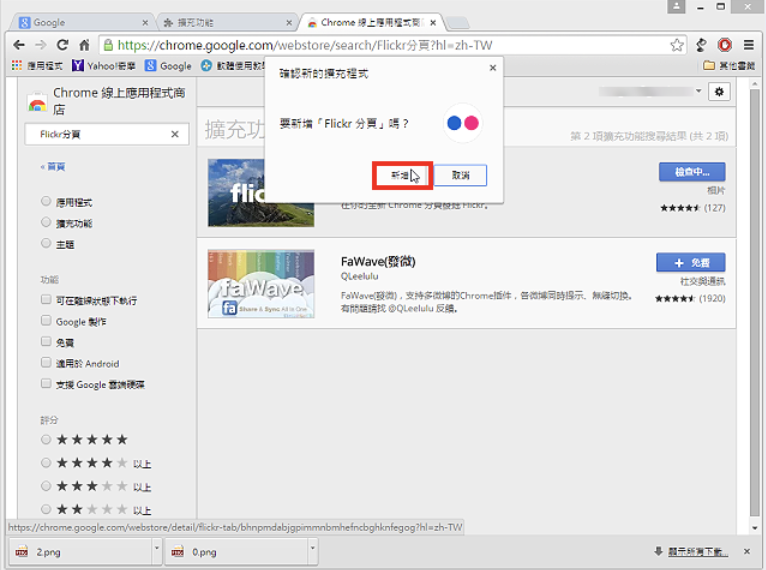Viewport: 766px width, 570px height.
Task: Select three stars and up rating
Action: pyautogui.click(x=46, y=486)
